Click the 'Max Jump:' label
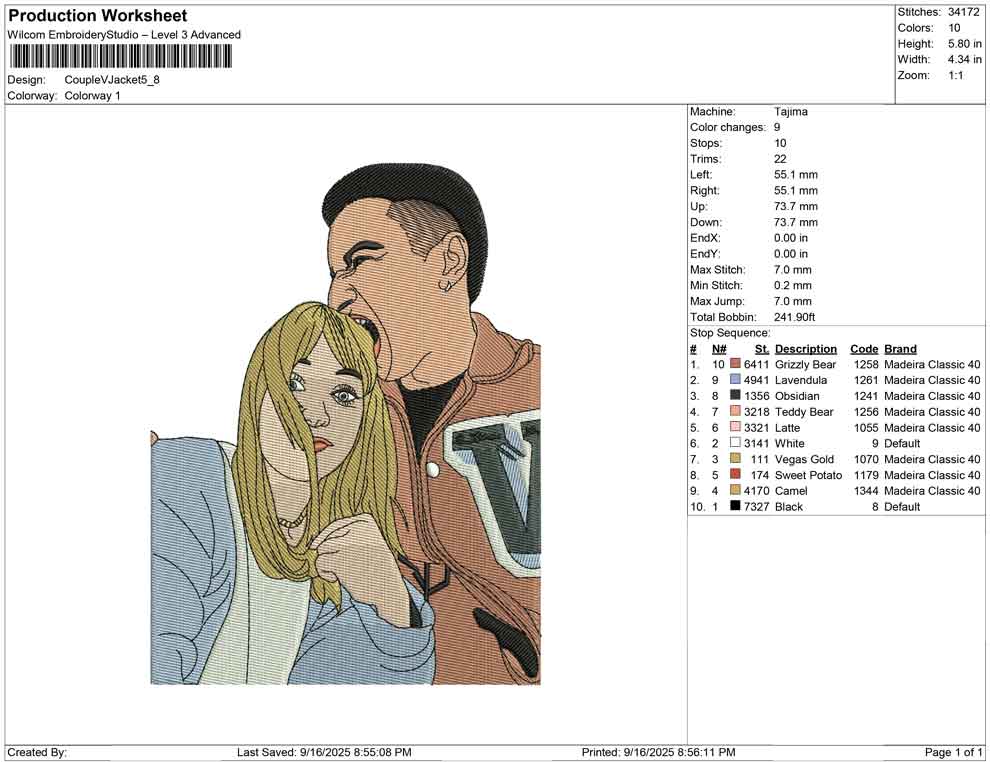This screenshot has height=762, width=990. [x=717, y=301]
